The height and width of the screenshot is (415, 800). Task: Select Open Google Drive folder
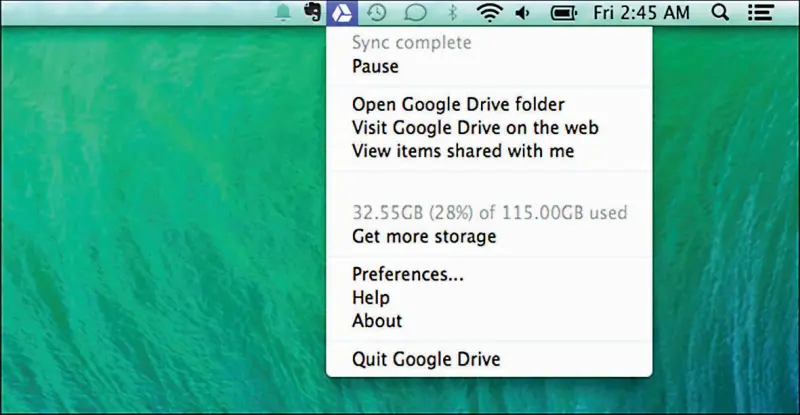[x=458, y=104]
